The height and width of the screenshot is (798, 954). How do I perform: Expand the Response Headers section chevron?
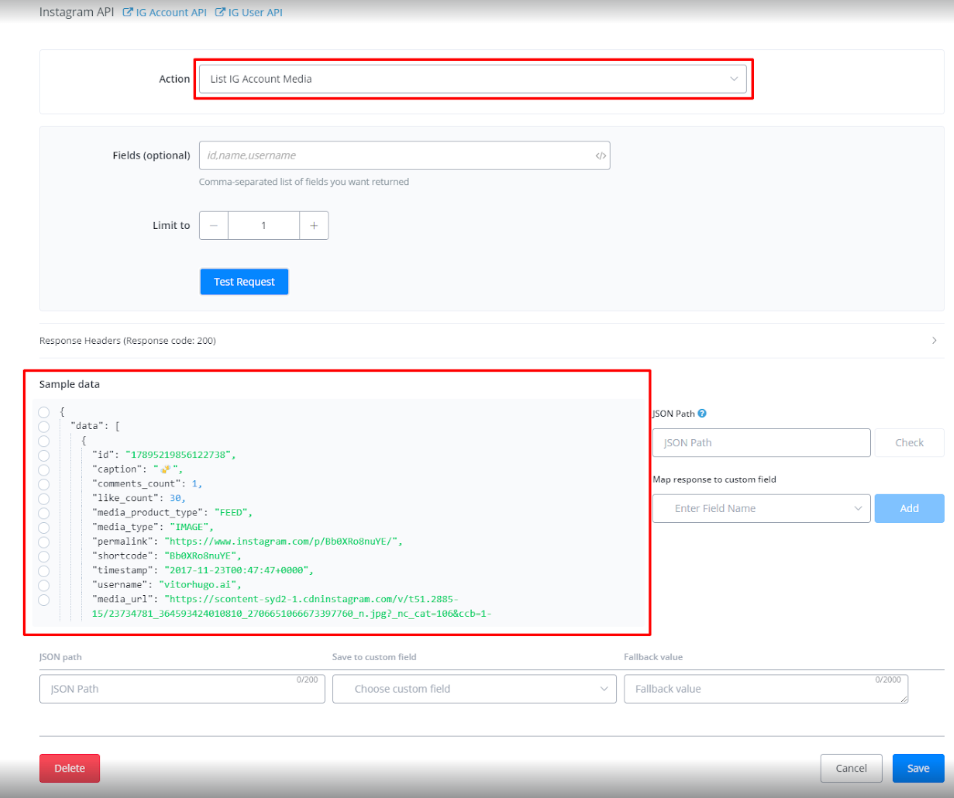point(934,341)
